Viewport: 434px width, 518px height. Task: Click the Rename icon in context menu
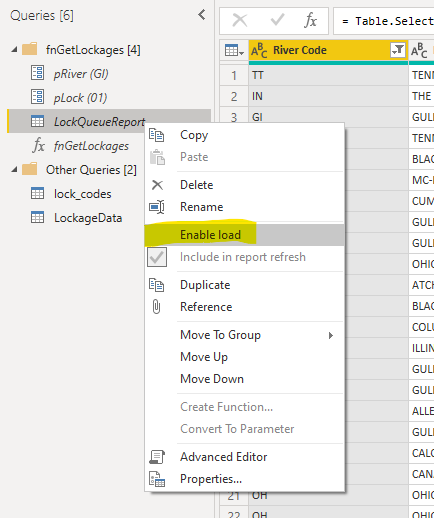(157, 207)
